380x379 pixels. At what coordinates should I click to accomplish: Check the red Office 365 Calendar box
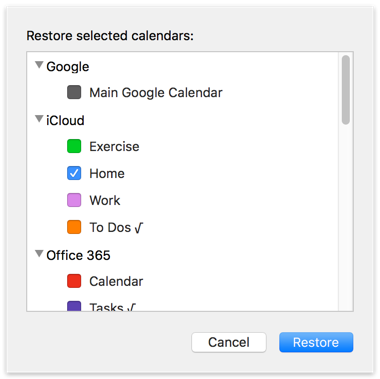[74, 281]
